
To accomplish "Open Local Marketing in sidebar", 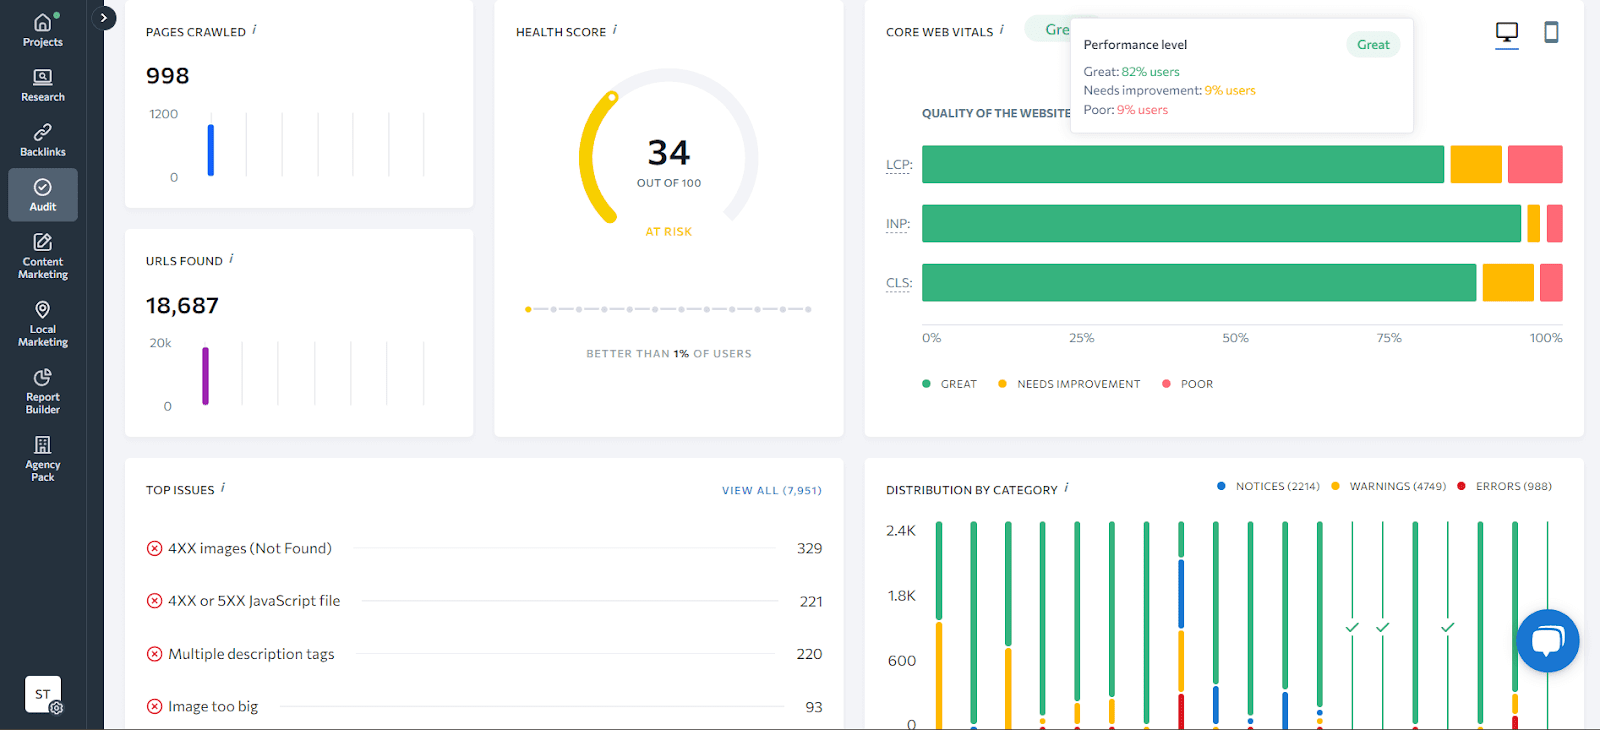I will (43, 324).
